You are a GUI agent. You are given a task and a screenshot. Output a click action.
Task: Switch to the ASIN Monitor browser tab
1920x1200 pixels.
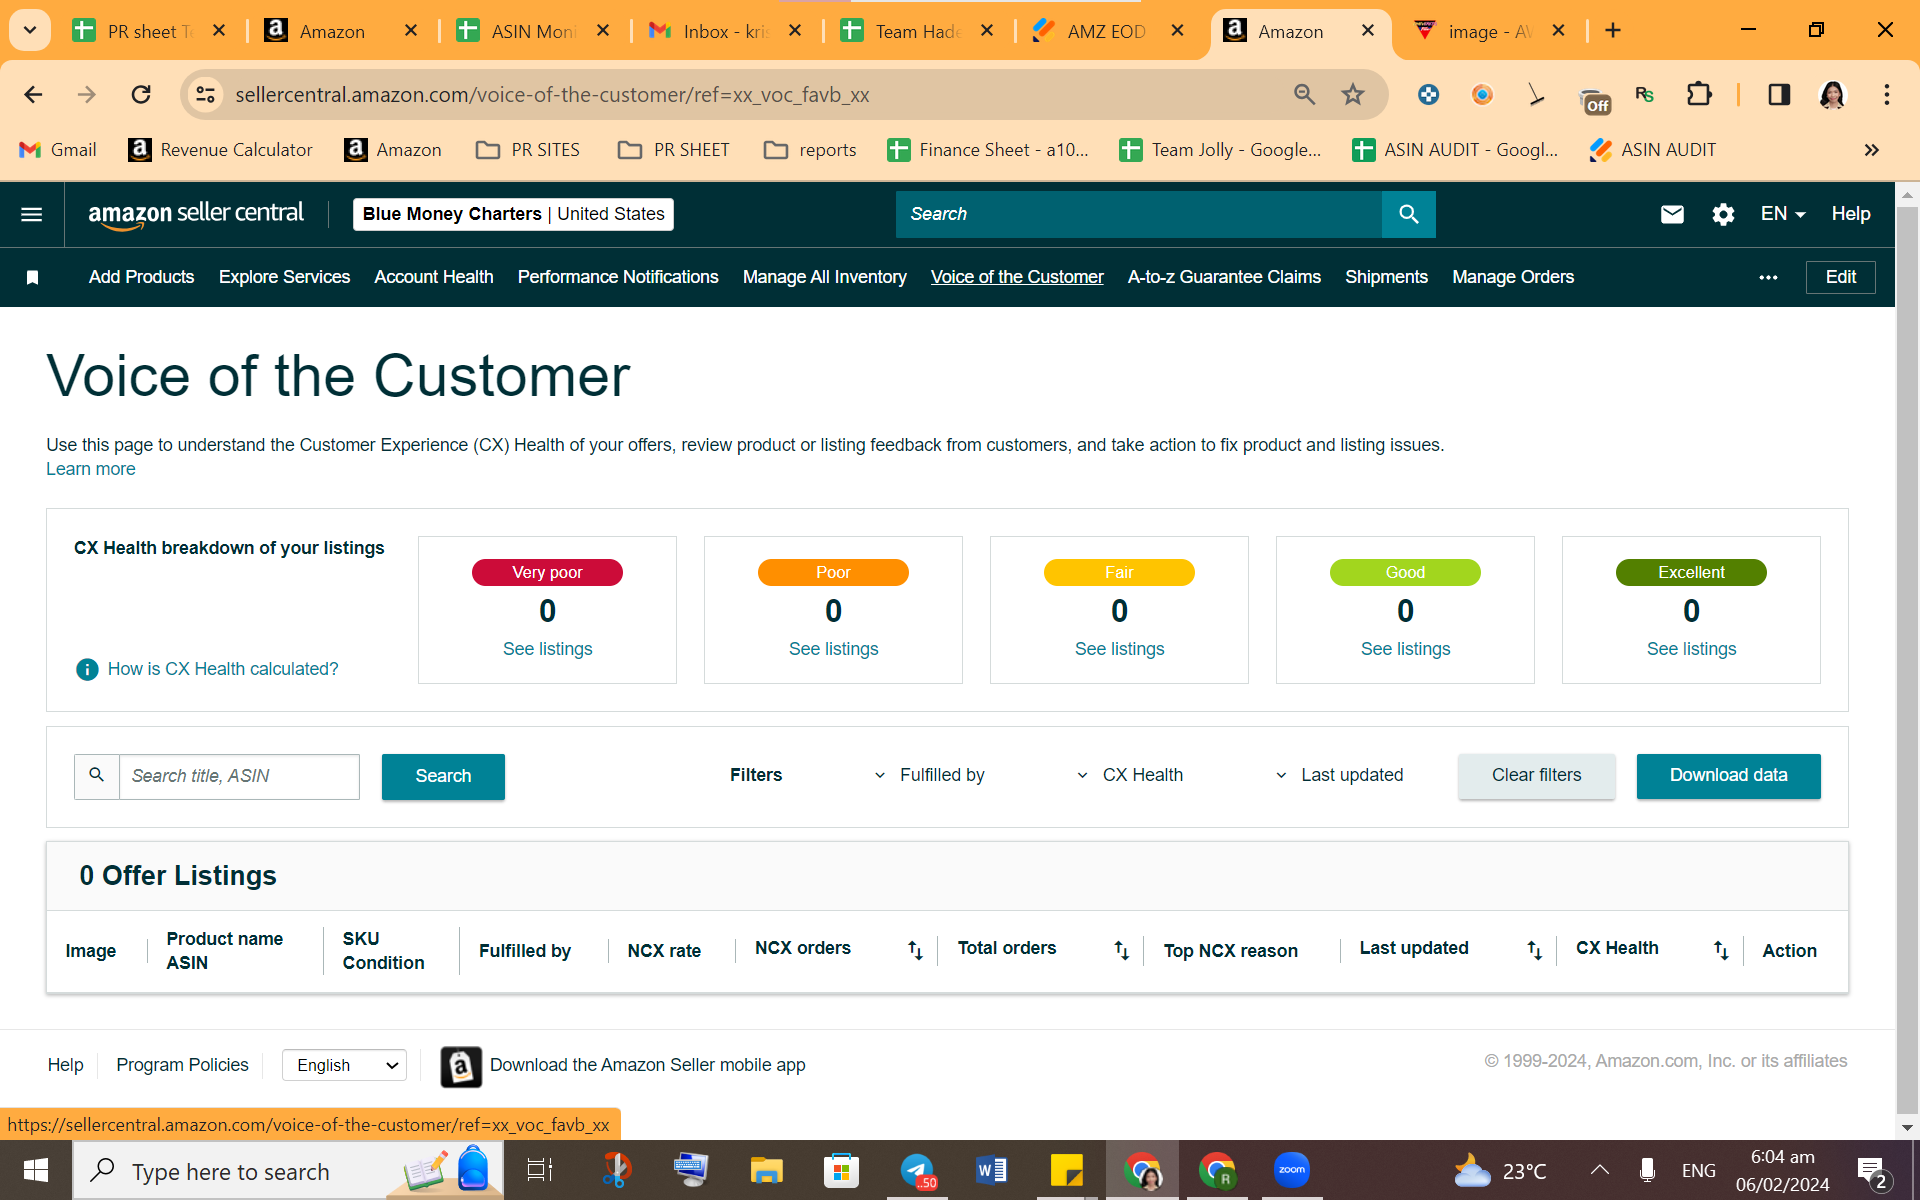534,31
